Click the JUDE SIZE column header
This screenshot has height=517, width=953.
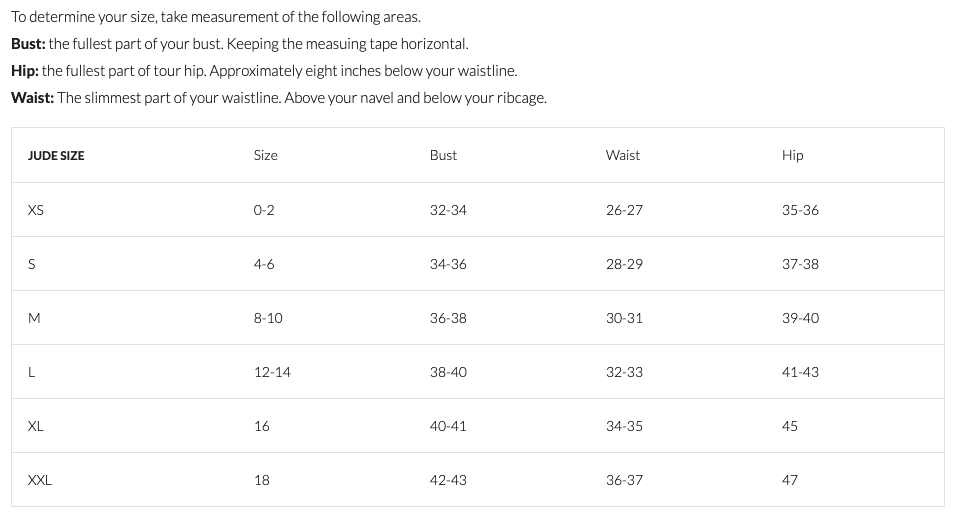point(56,156)
